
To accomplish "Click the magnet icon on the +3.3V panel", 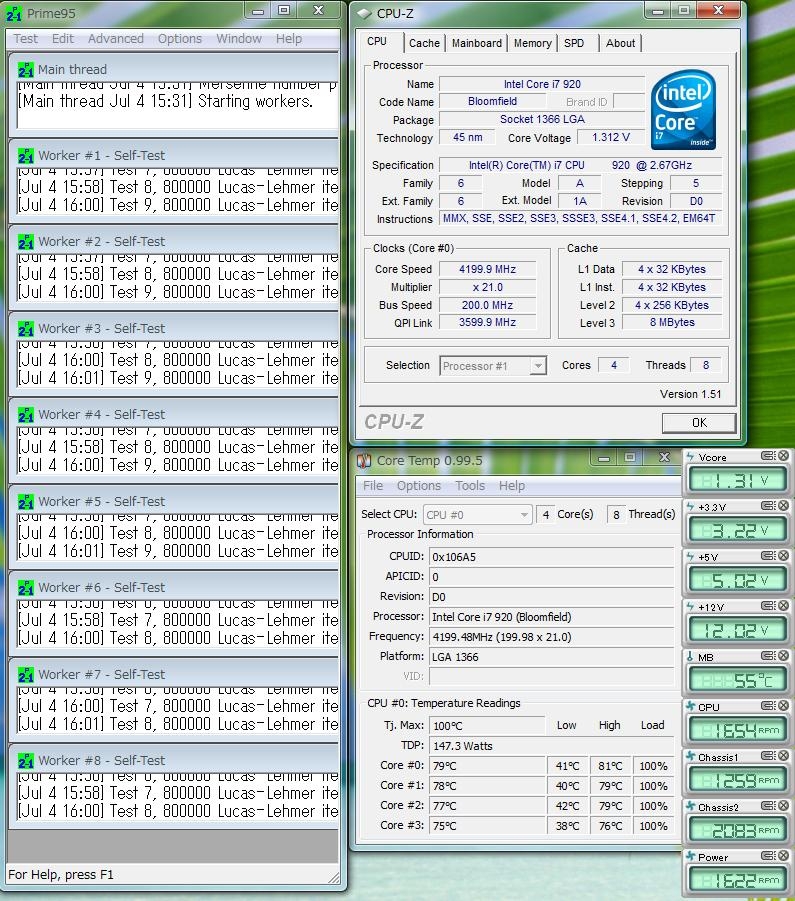I will pos(769,506).
